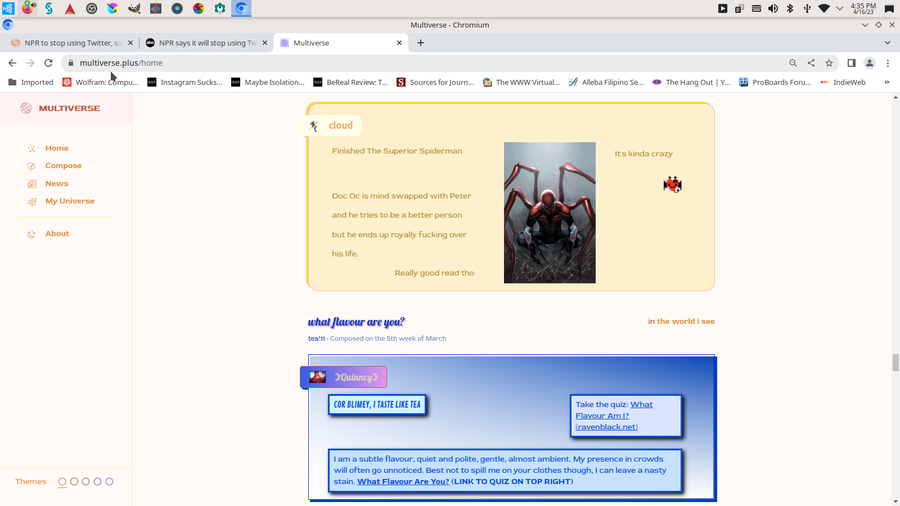
Task: Open 'in the world i see' link
Action: tap(680, 322)
